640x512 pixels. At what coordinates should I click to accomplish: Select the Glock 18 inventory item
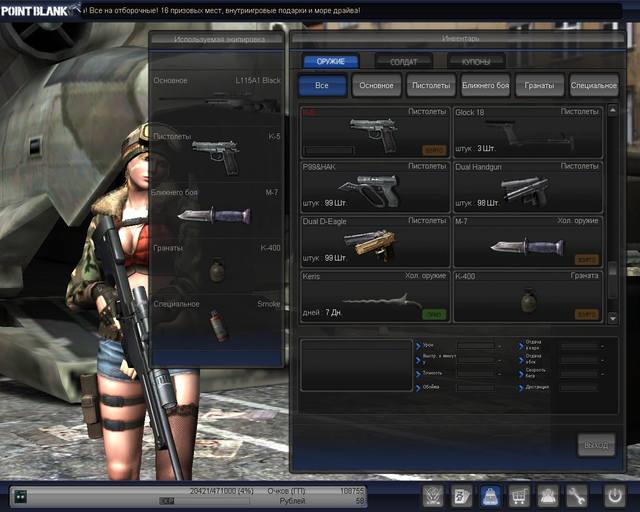[527, 132]
